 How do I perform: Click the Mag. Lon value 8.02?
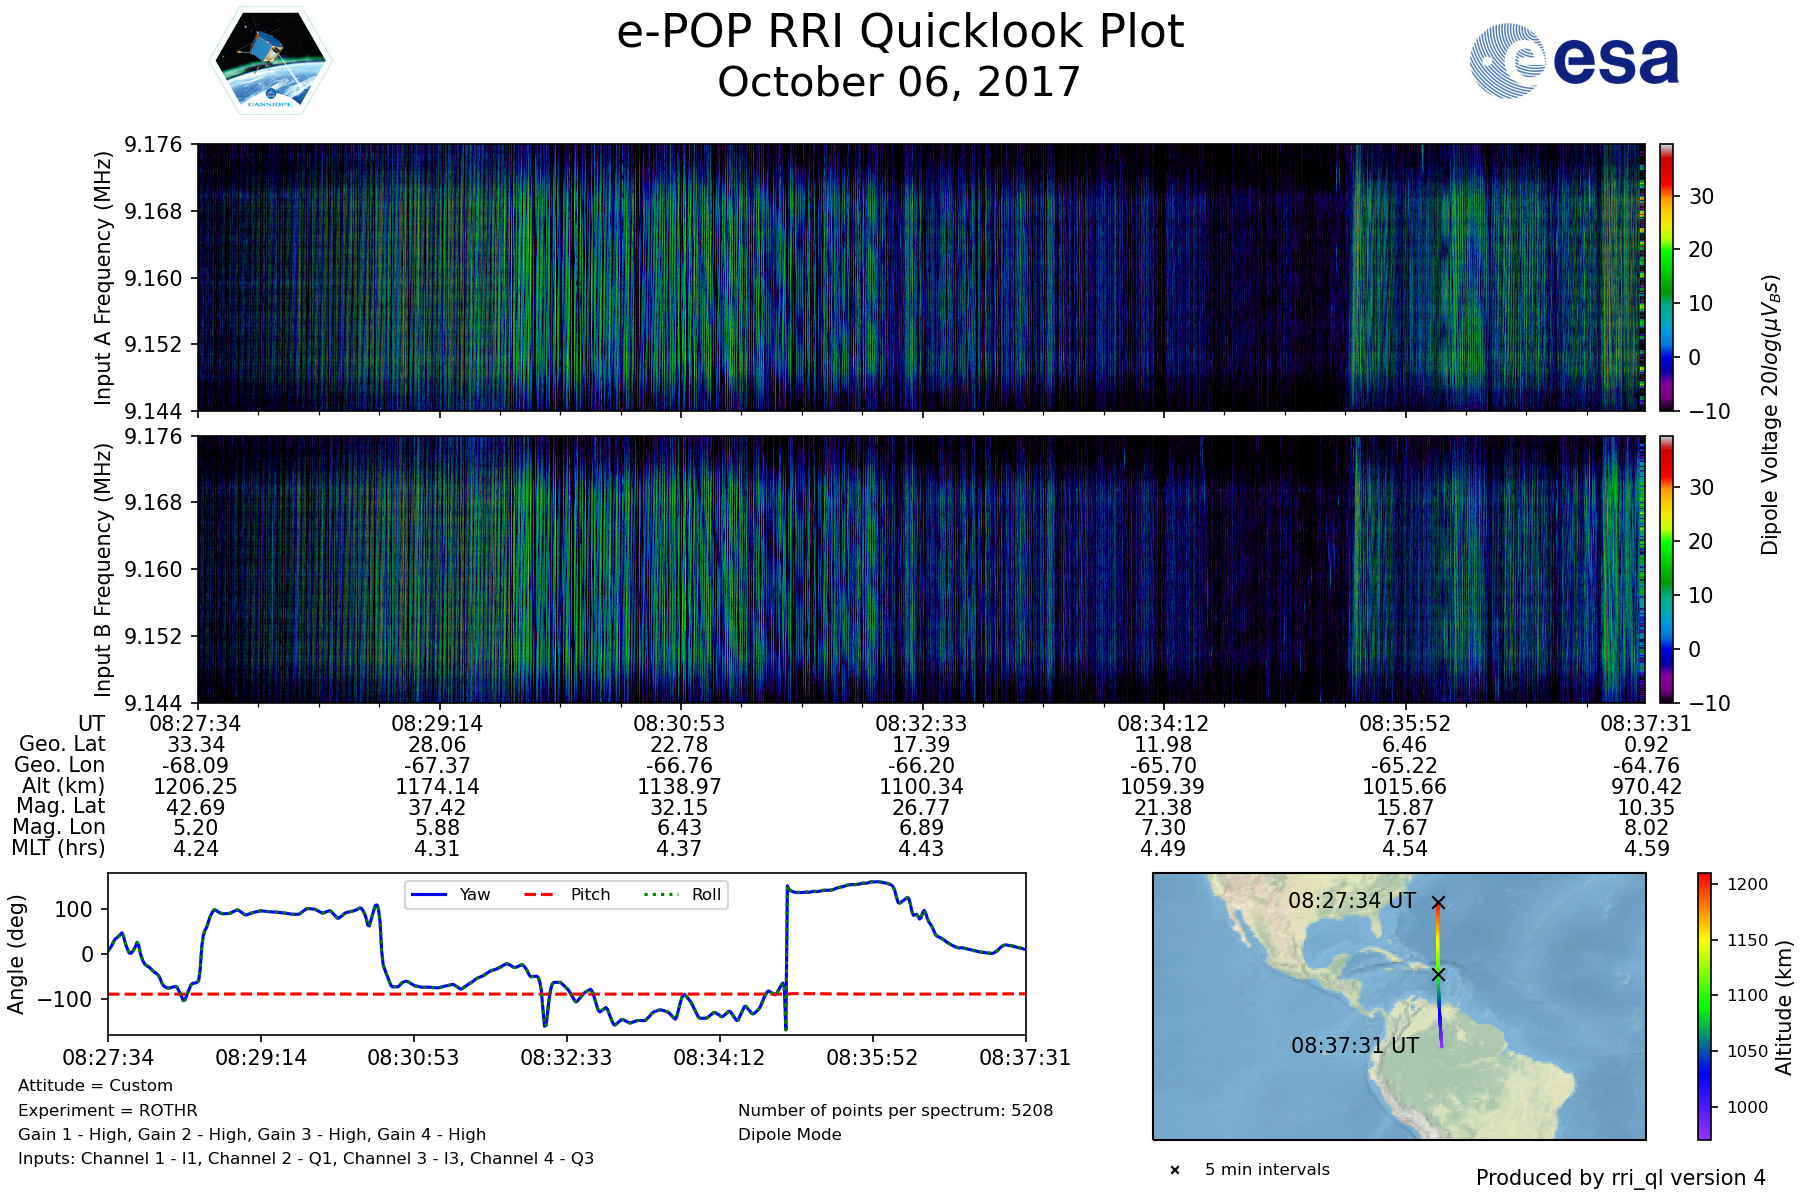click(1647, 828)
